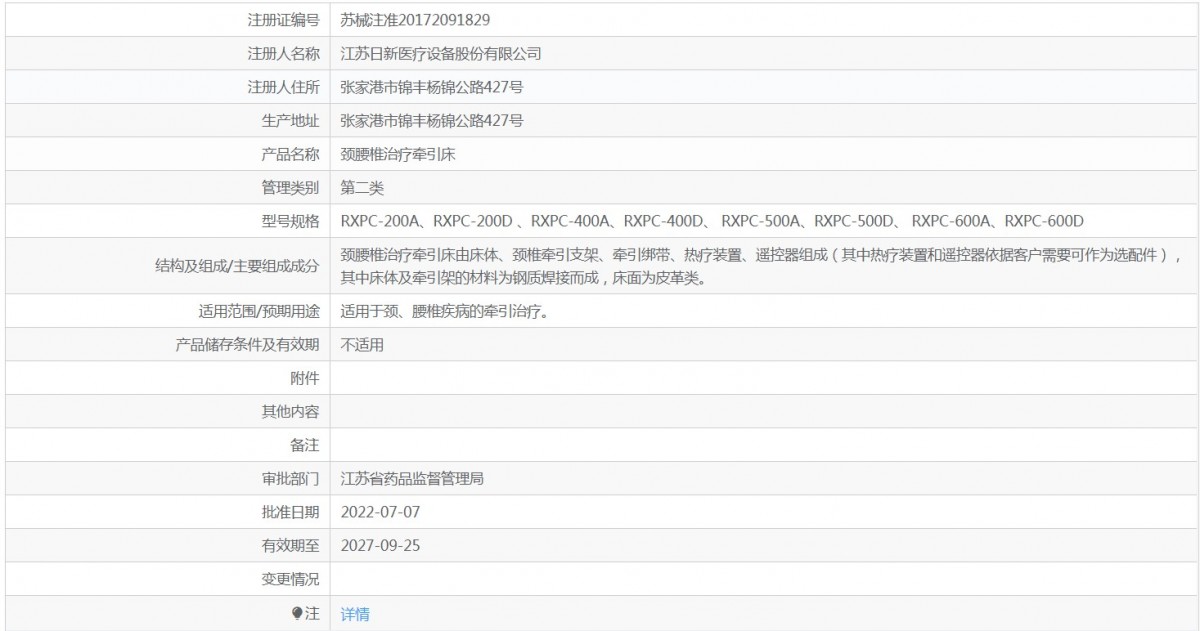The height and width of the screenshot is (631, 1200).
Task: Select registrant name 江苏日新医疗设备股份有限公司
Action: [x=441, y=53]
